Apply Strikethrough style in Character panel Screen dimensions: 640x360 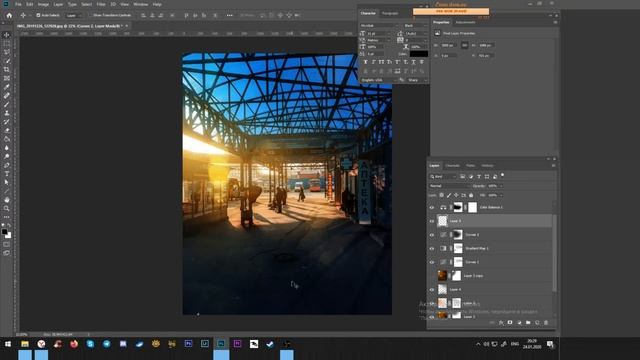(422, 62)
